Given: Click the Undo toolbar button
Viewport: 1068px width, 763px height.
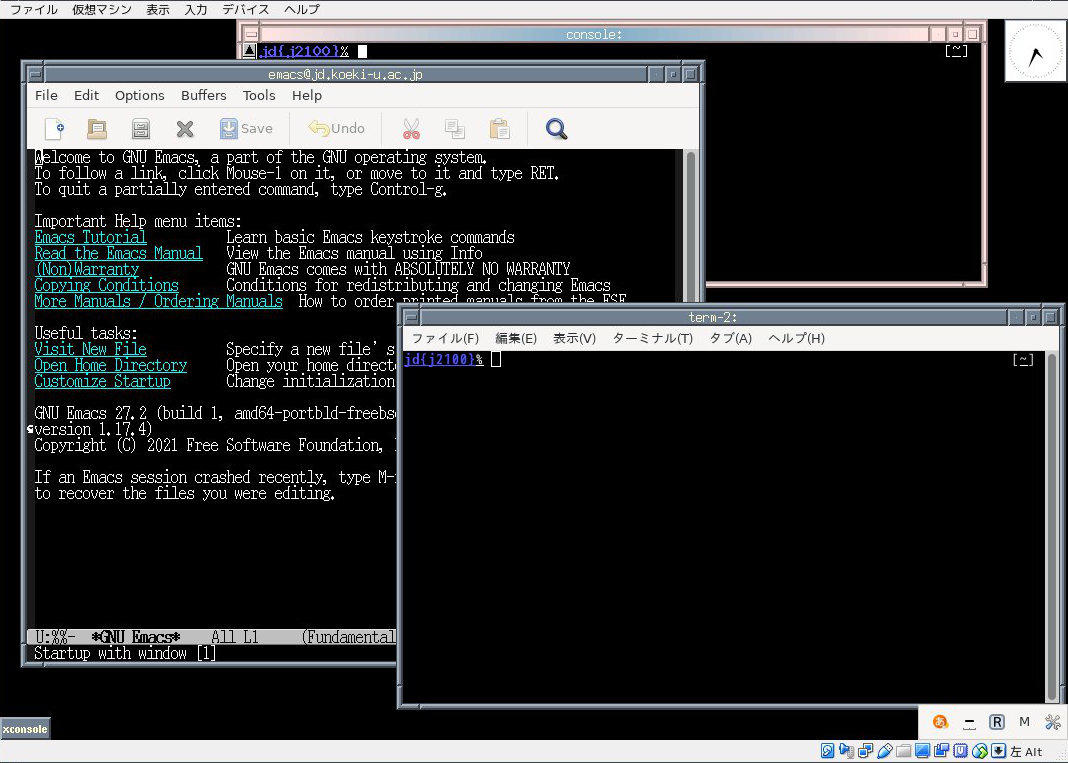Looking at the screenshot, I should pos(336,128).
